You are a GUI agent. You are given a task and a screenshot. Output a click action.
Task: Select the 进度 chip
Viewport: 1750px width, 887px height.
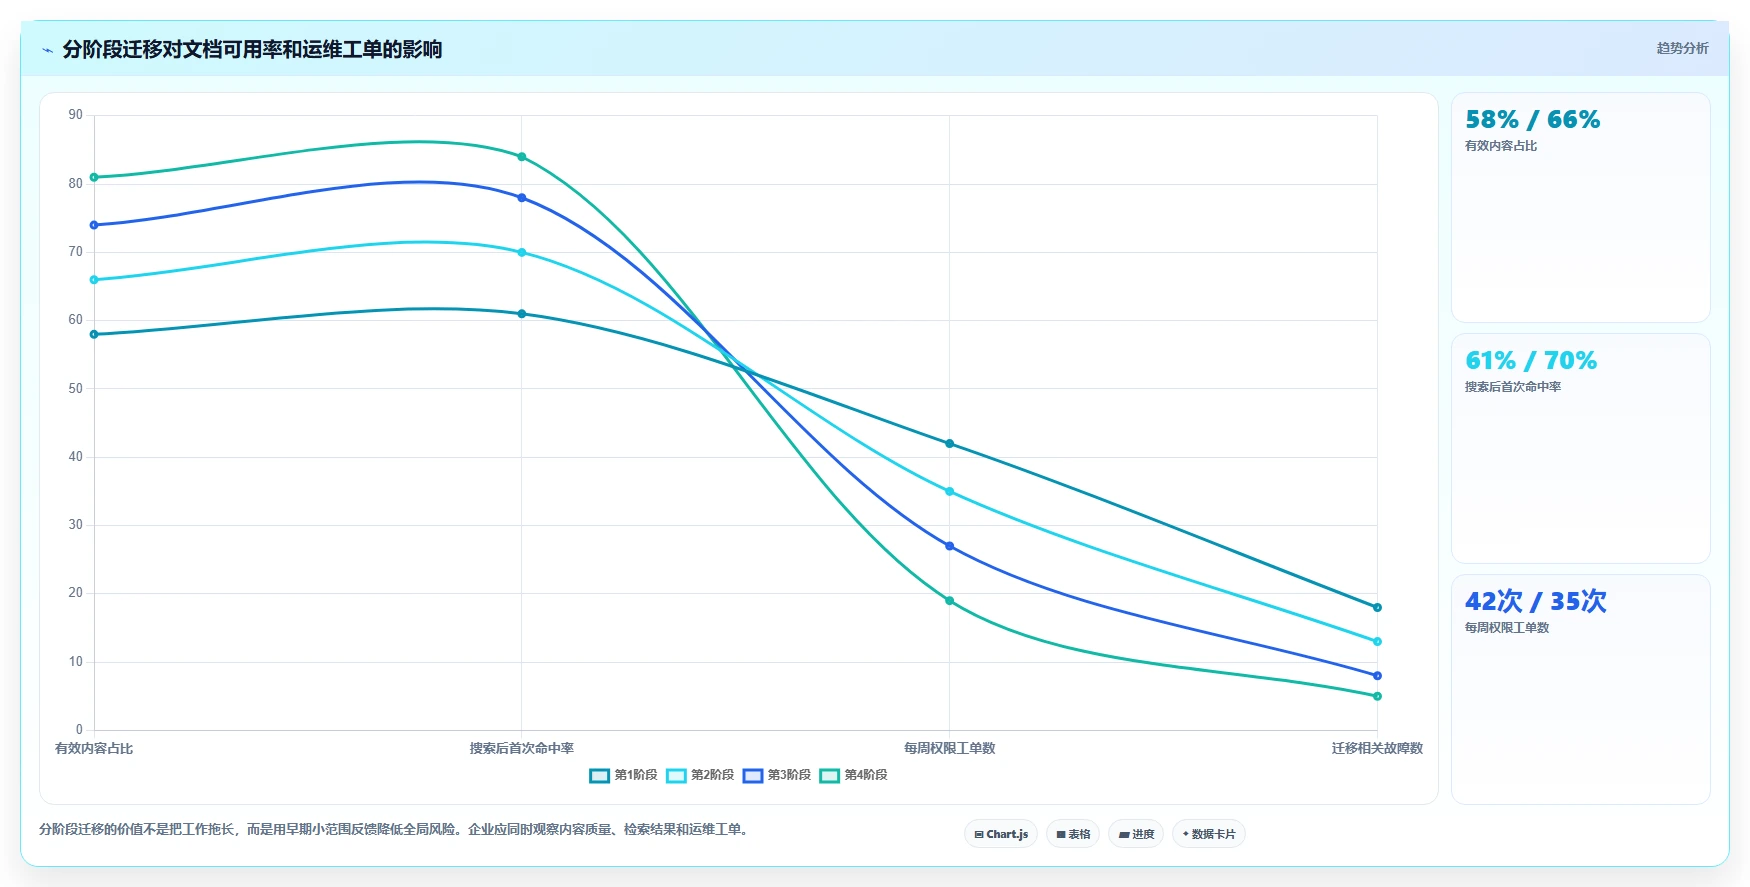(x=1136, y=834)
